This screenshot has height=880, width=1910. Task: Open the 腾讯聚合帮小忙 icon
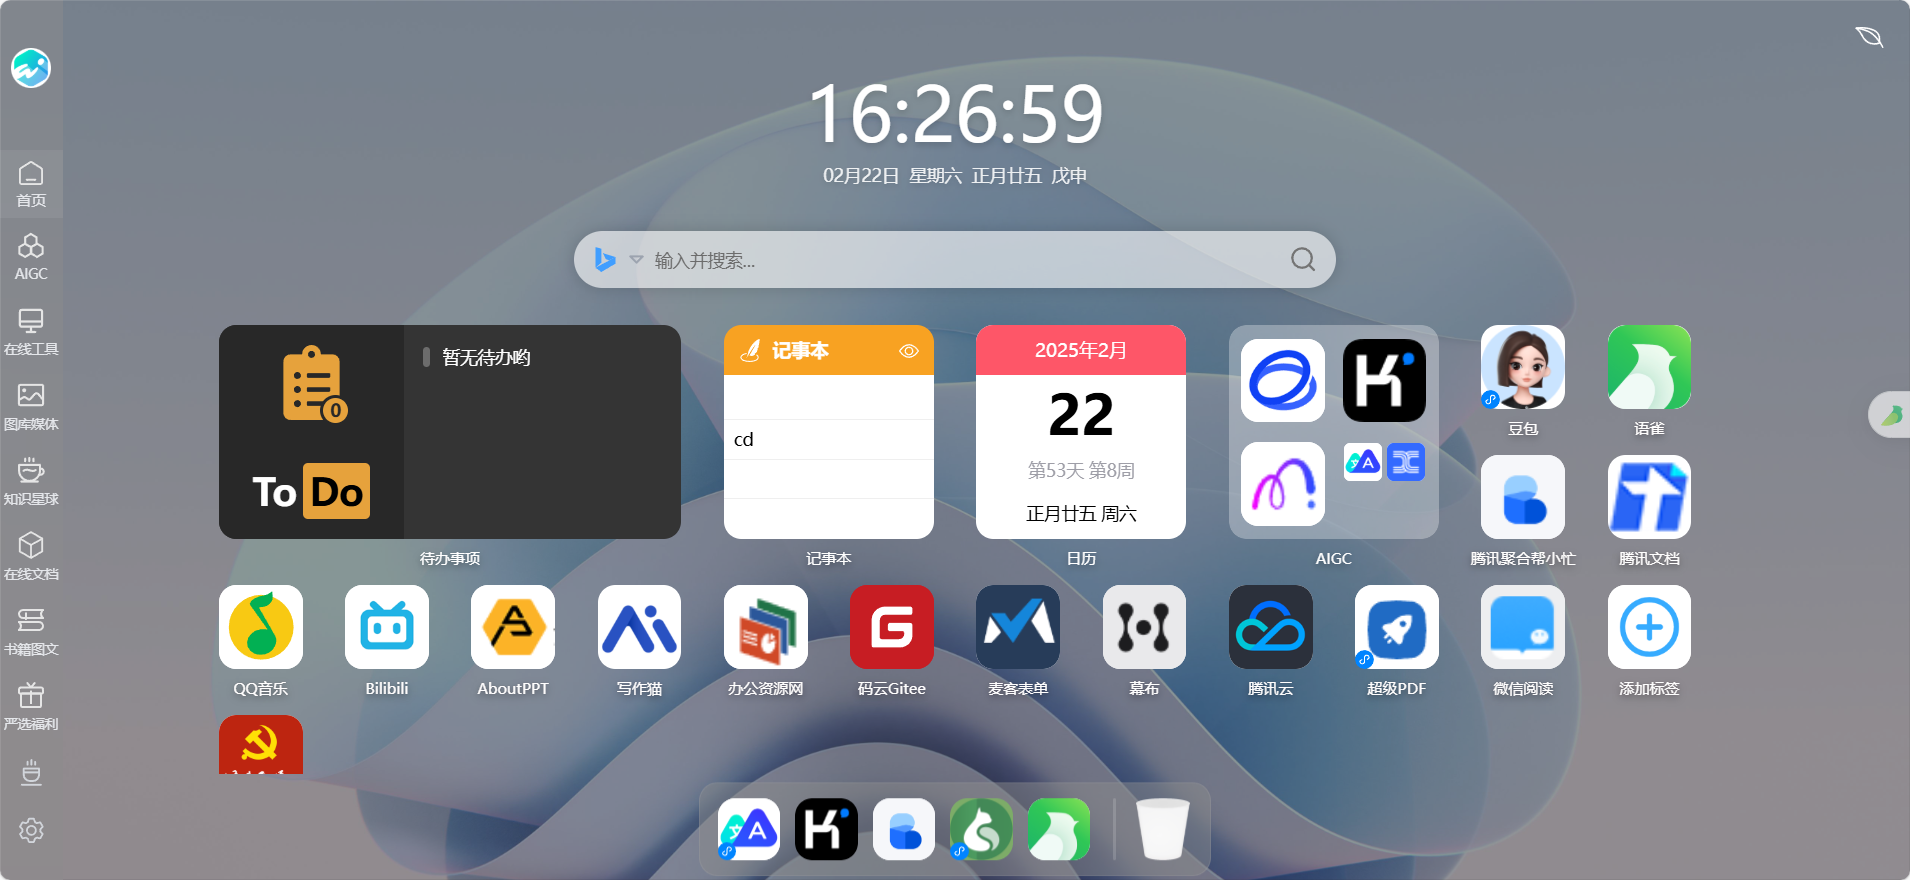[1523, 497]
